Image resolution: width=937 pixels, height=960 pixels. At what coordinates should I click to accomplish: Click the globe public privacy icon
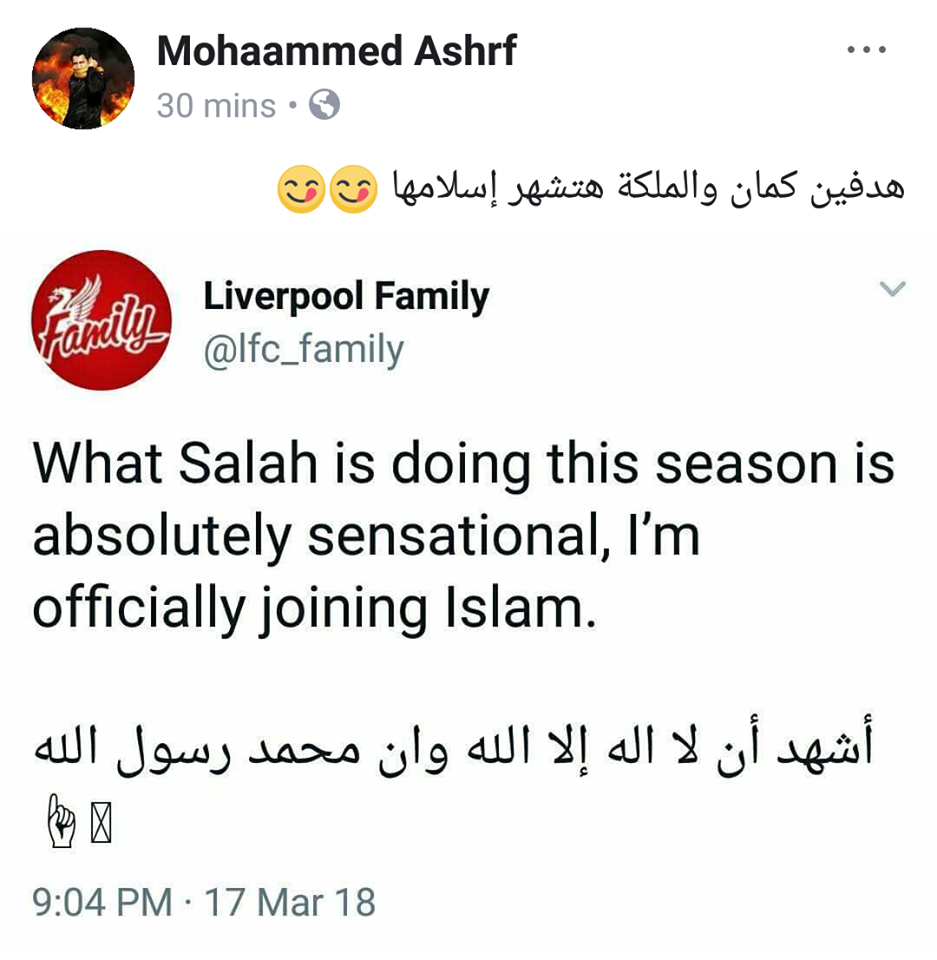pyautogui.click(x=324, y=105)
